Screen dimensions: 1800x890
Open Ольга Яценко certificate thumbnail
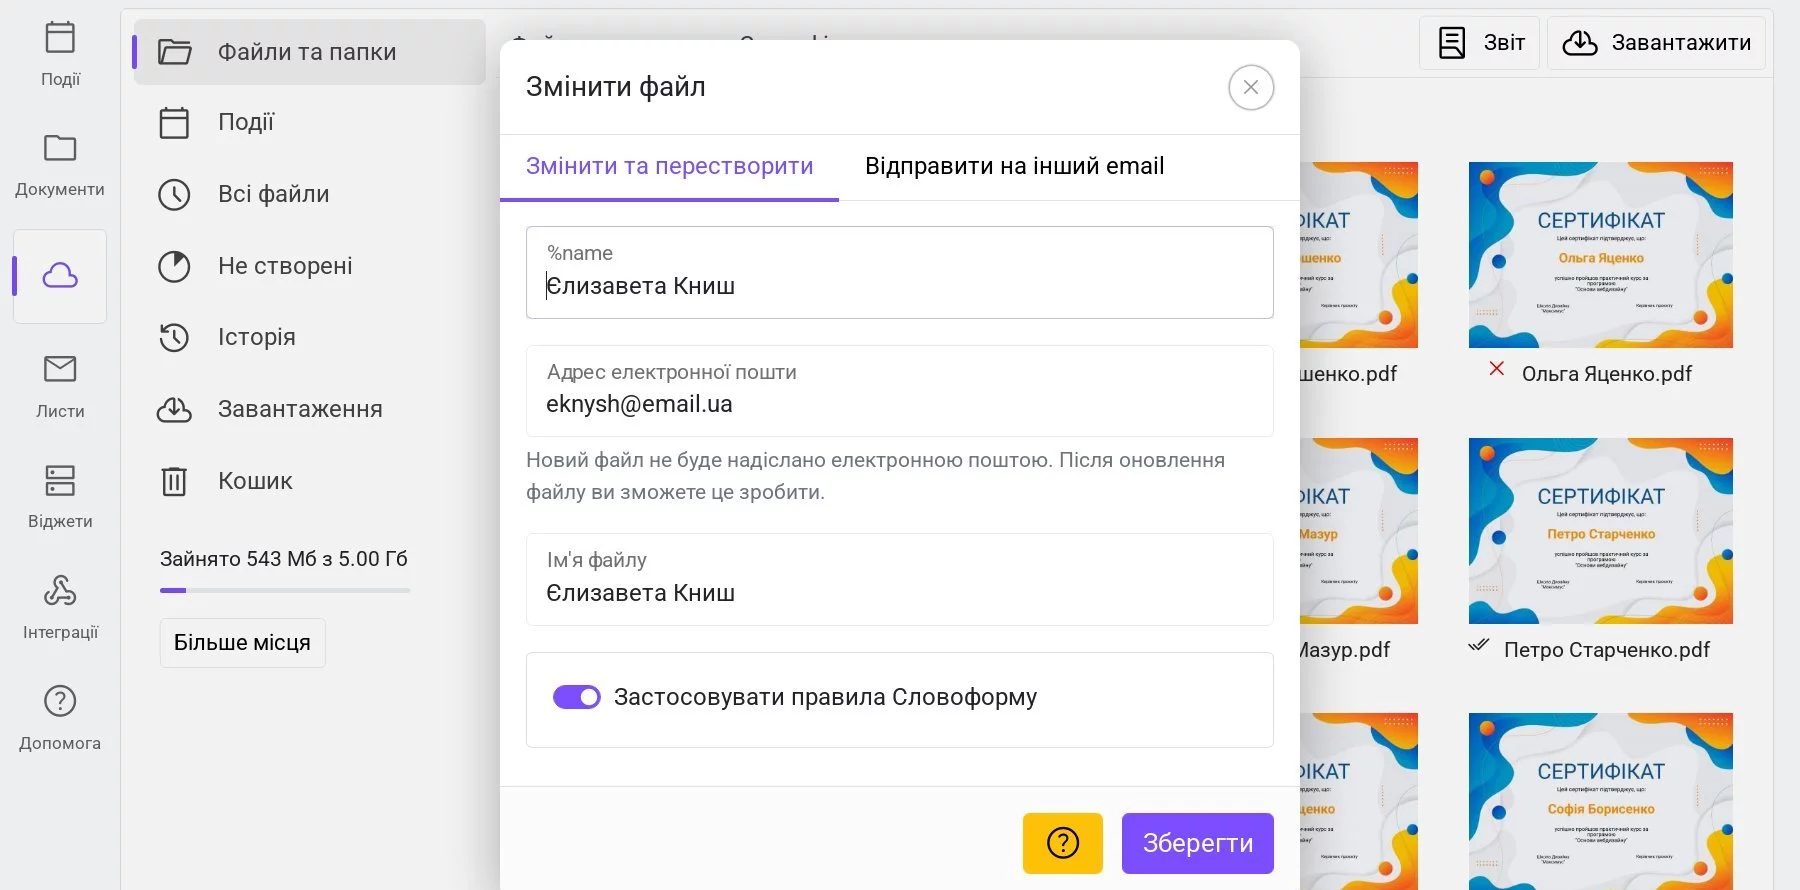pyautogui.click(x=1600, y=255)
